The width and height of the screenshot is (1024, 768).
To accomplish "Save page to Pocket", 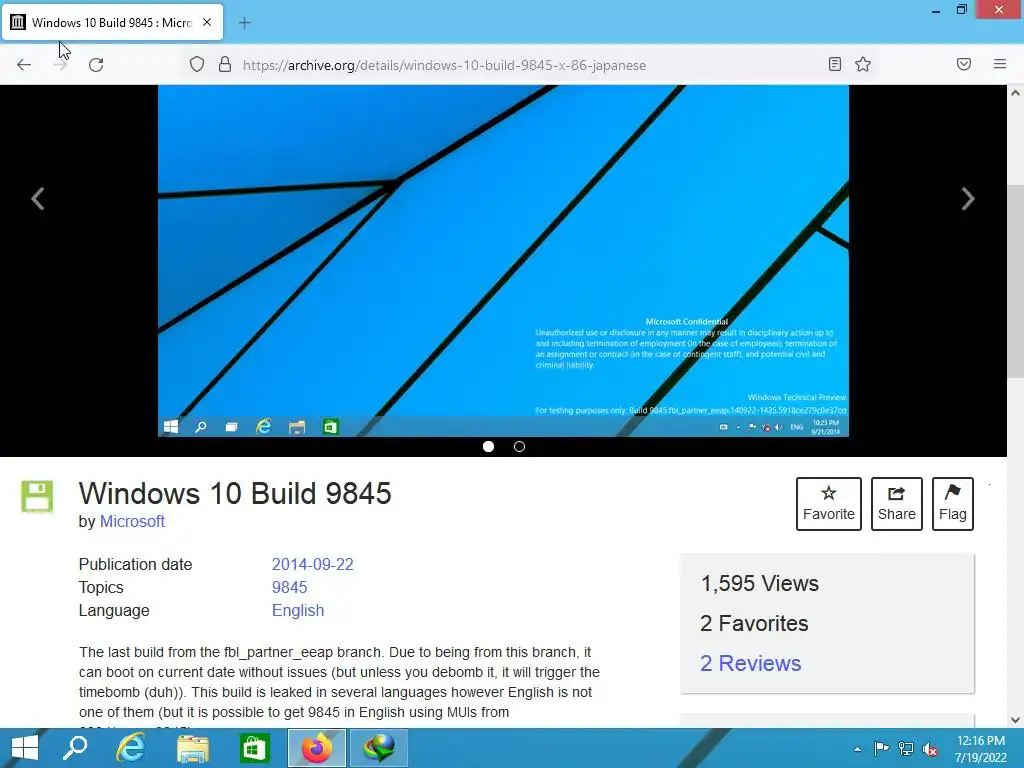I will [x=964, y=64].
